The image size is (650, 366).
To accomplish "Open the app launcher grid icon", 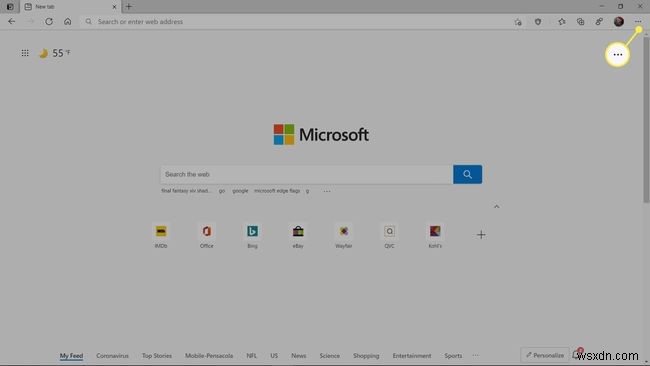I will (x=25, y=53).
